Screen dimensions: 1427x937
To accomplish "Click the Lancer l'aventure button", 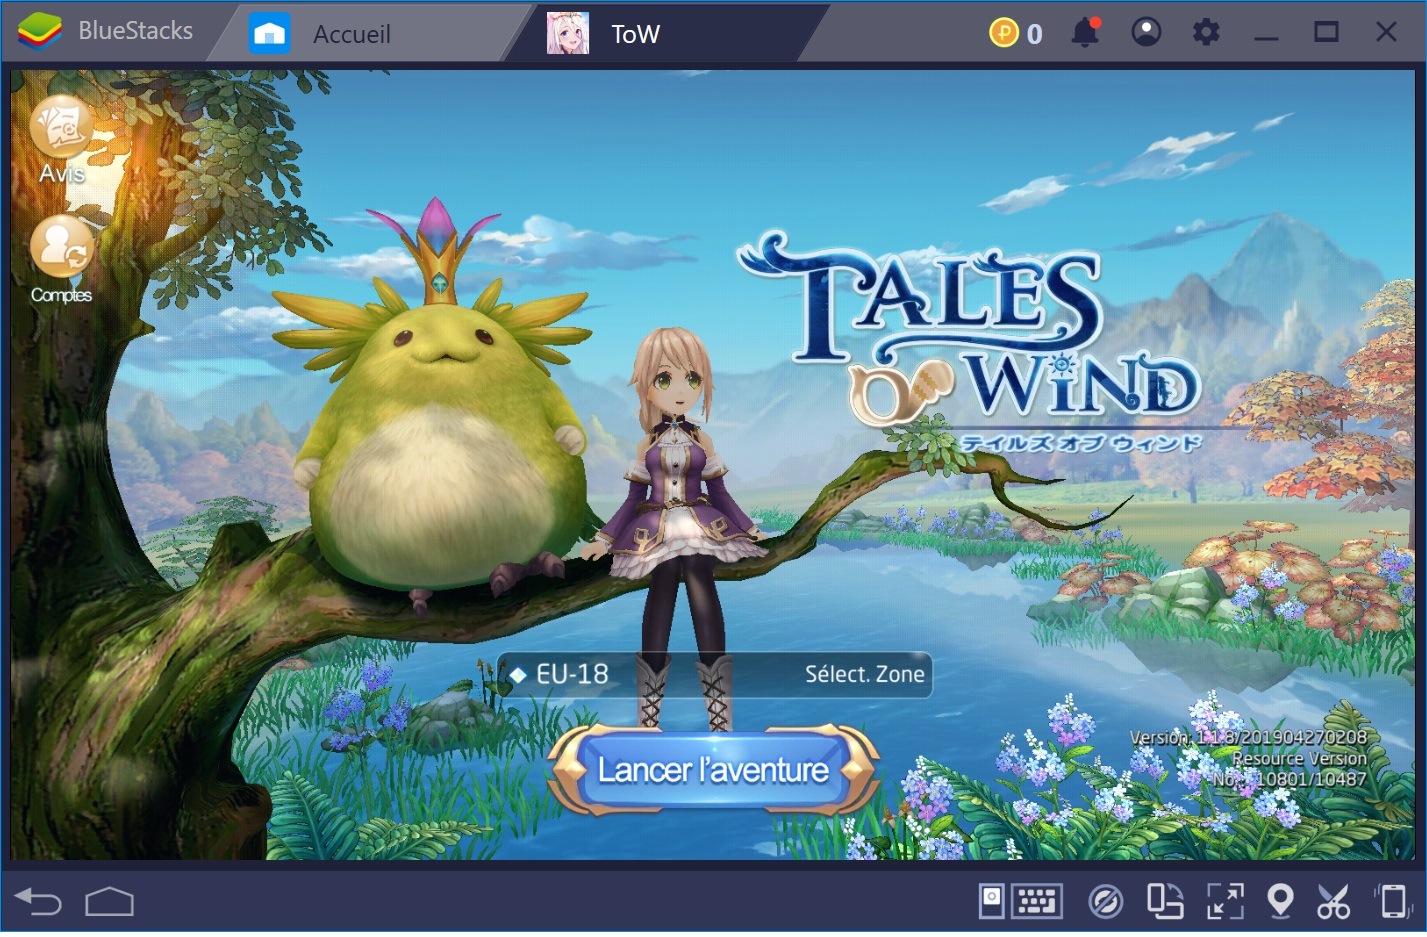I will pyautogui.click(x=713, y=770).
